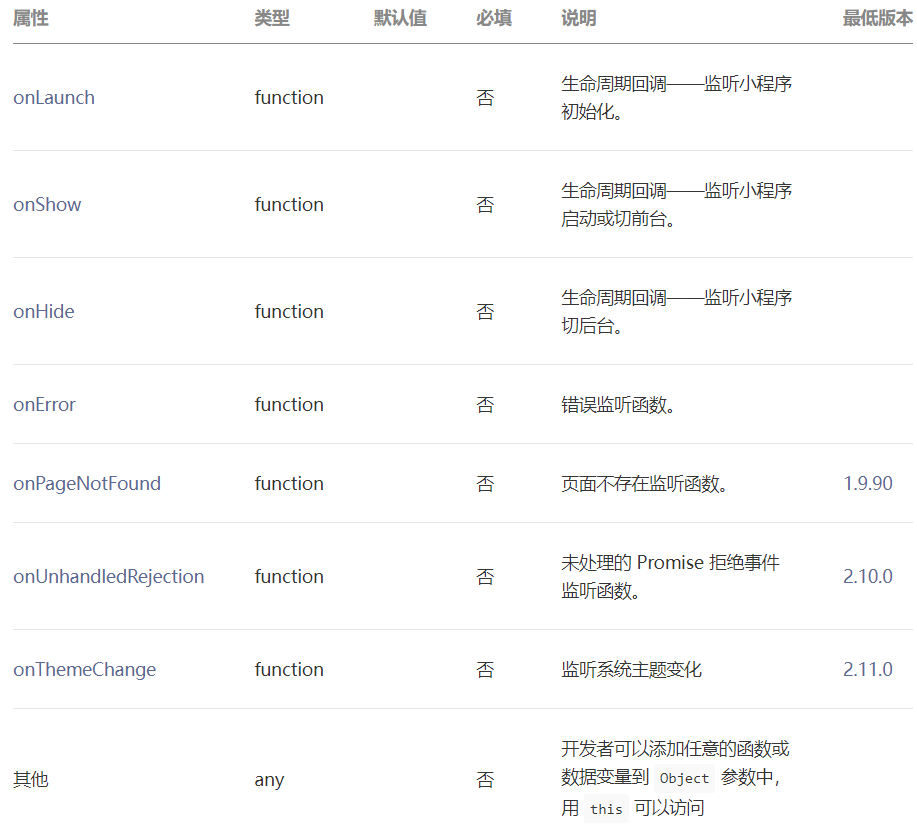Click 否 in the onError row
This screenshot has height=824, width=917.
click(x=485, y=405)
